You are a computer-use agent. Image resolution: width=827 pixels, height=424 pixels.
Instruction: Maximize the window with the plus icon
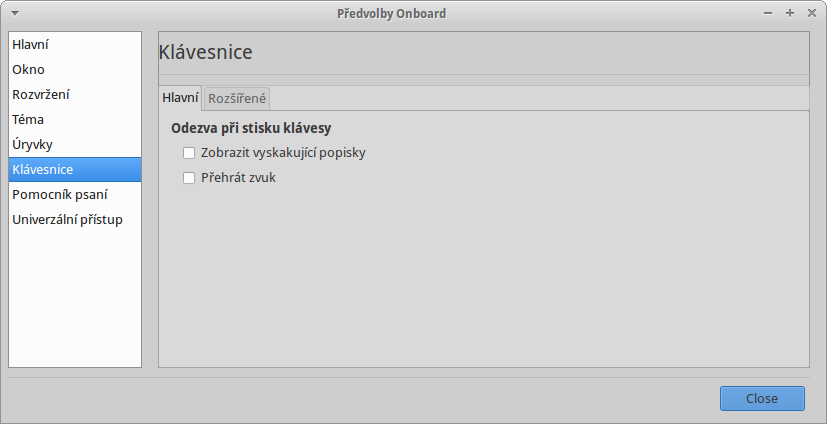[790, 13]
